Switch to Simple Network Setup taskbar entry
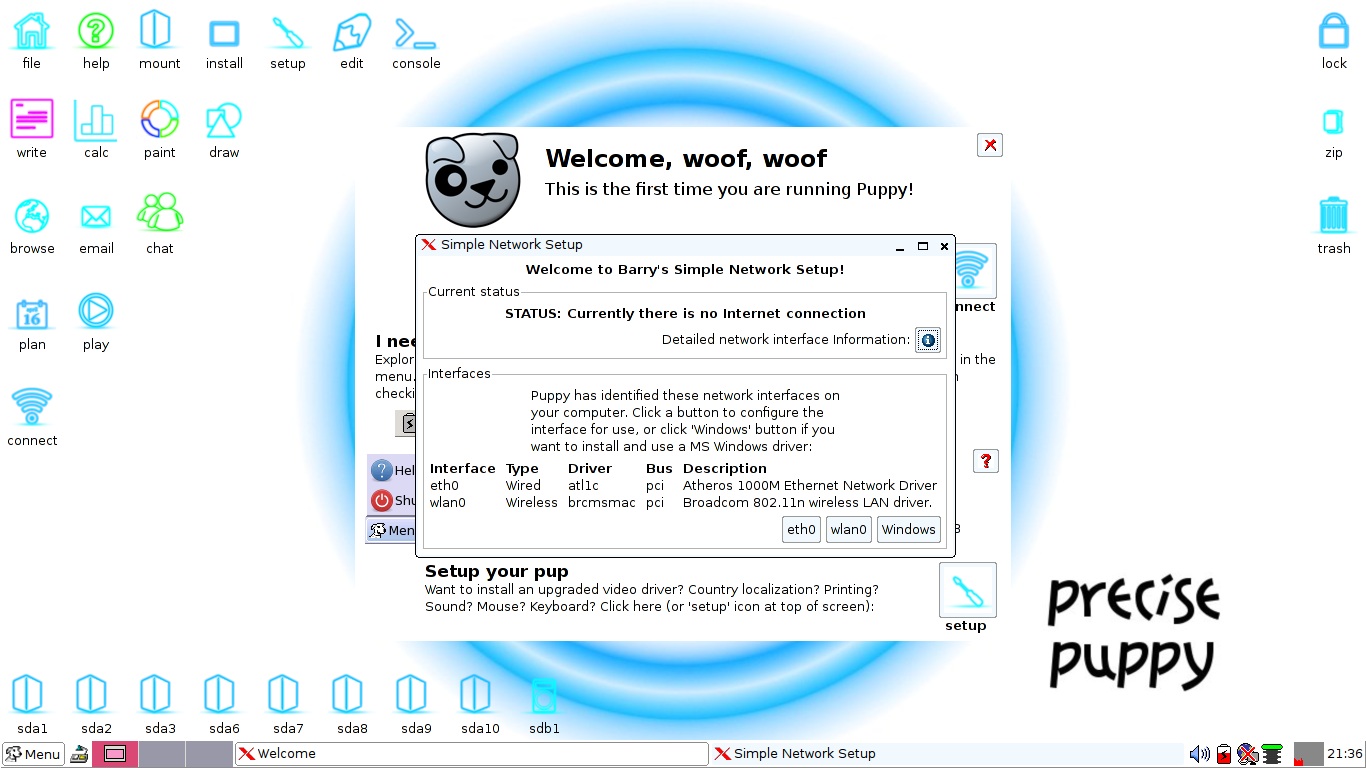The width and height of the screenshot is (1366, 768). [x=946, y=754]
